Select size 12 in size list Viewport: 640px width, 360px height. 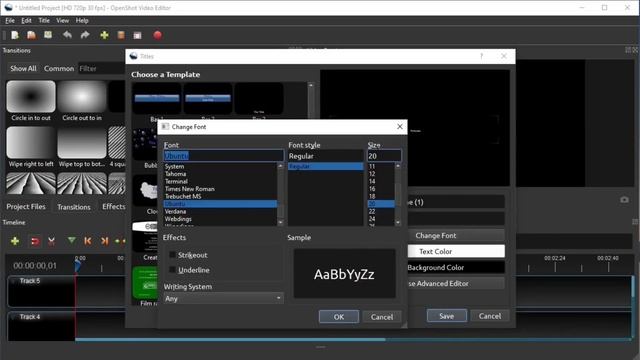point(372,174)
